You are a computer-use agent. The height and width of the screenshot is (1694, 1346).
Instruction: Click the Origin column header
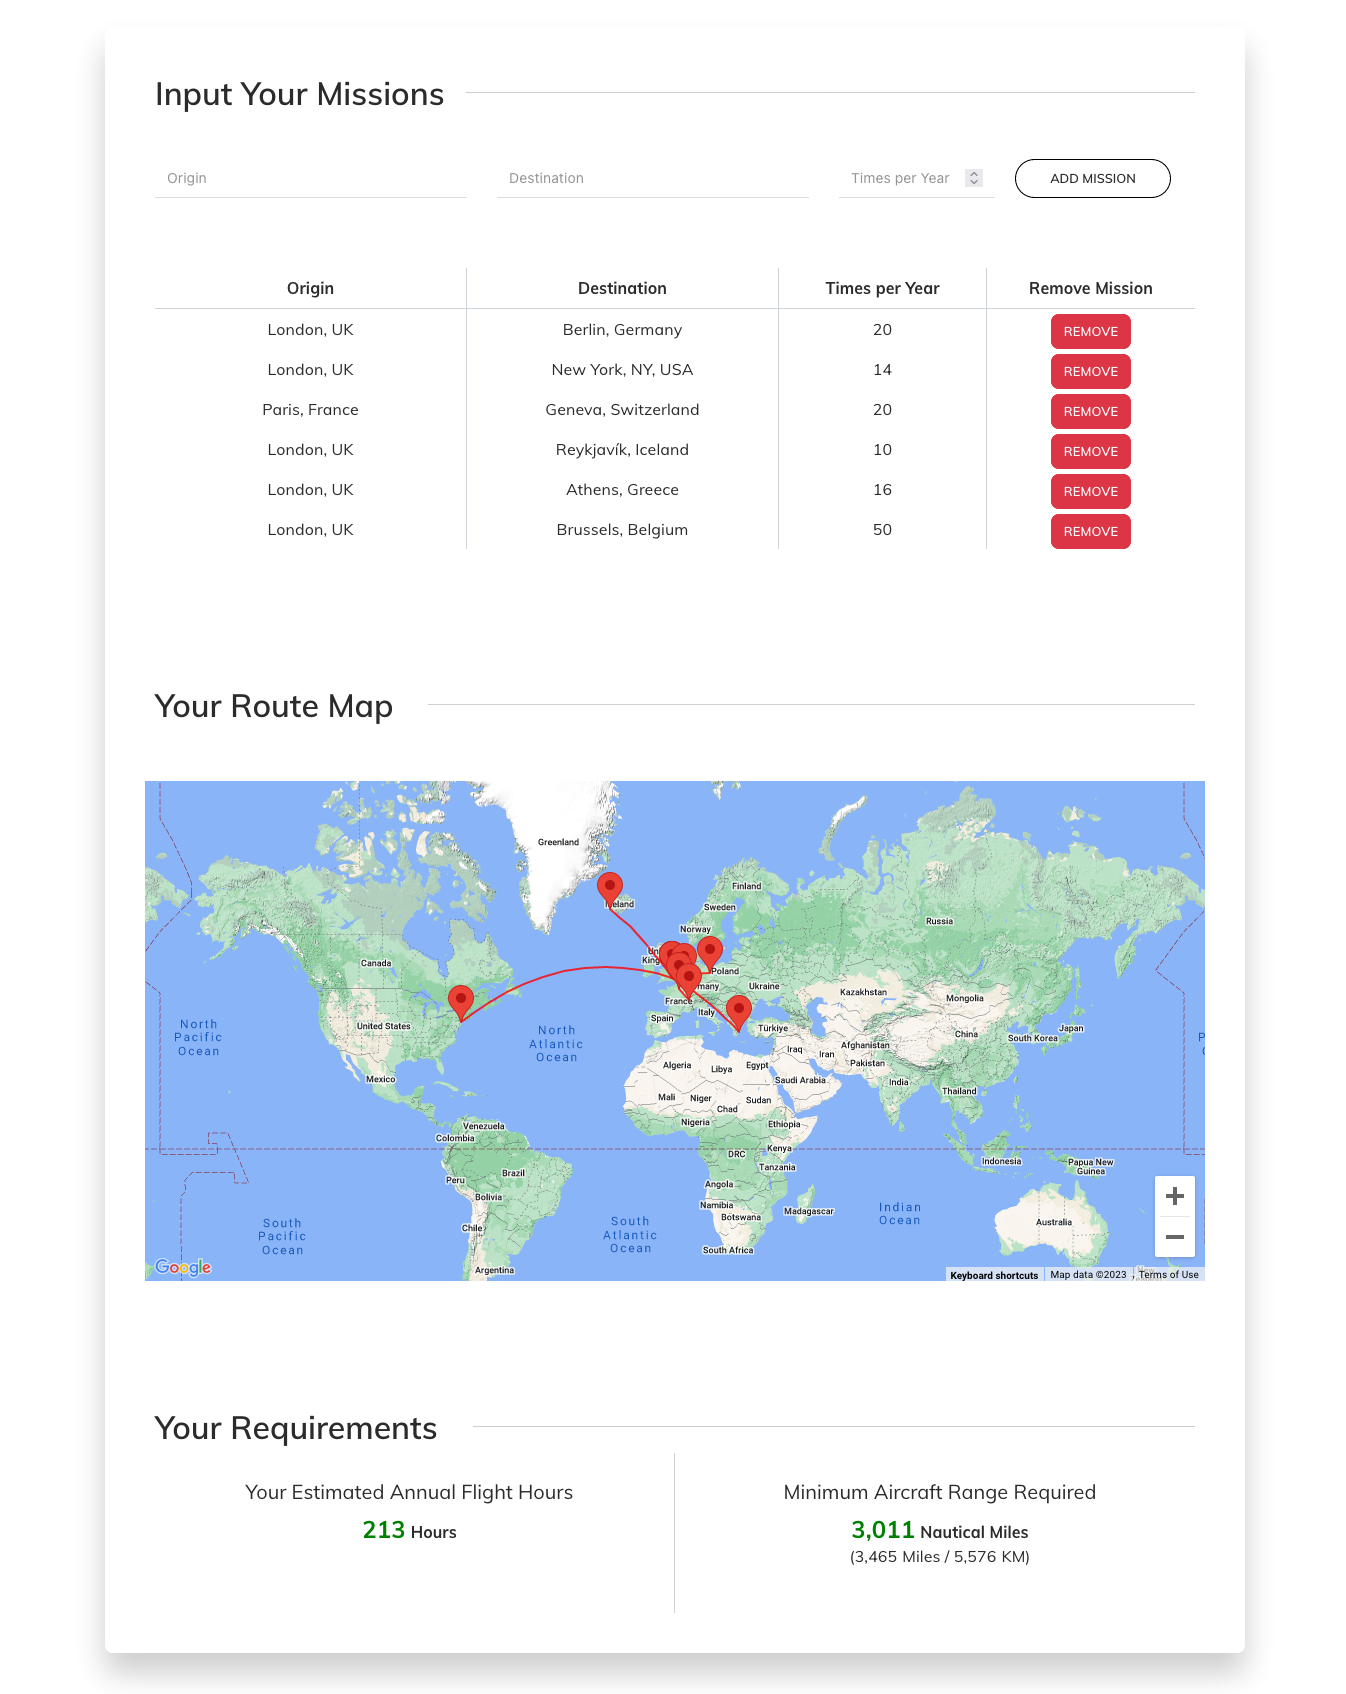pos(310,288)
